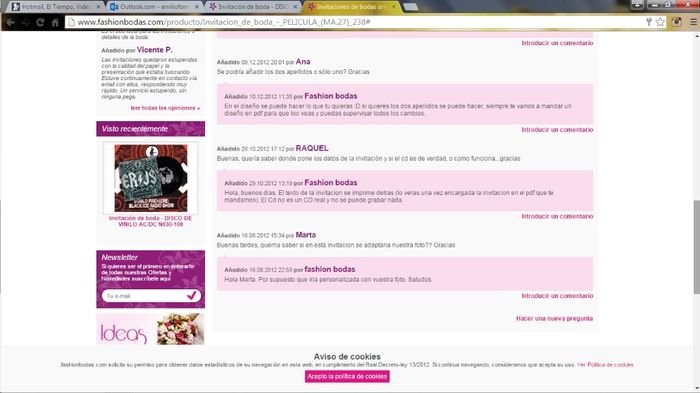Click the address bar URL field
The image size is (700, 393).
(x=357, y=22)
